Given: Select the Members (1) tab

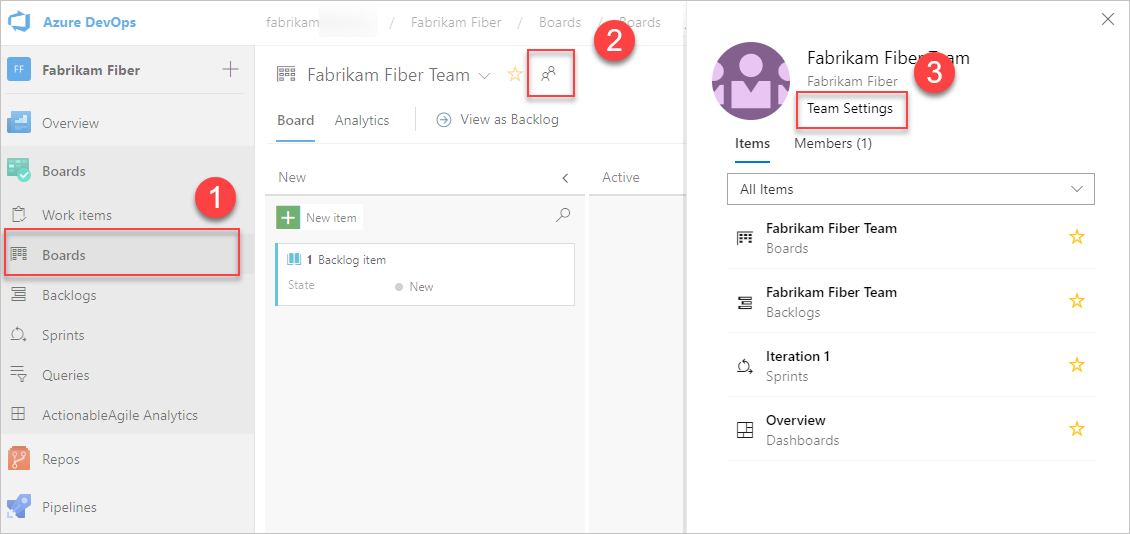Looking at the screenshot, I should point(833,143).
